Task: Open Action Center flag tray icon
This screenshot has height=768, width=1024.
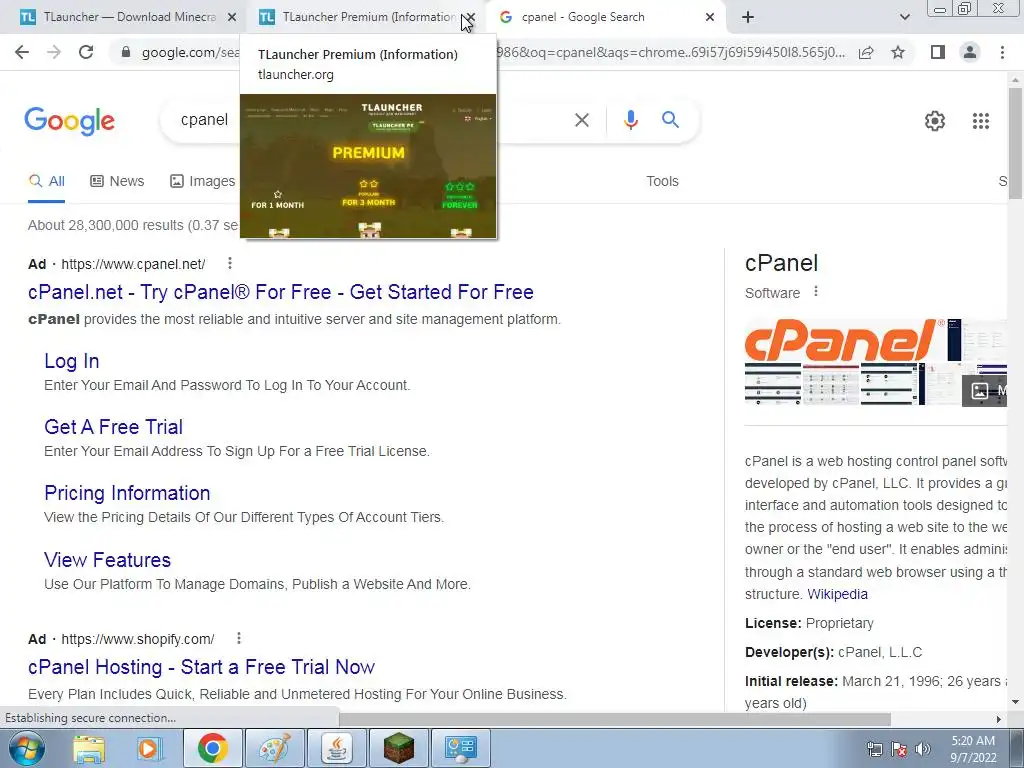Action: [x=899, y=749]
